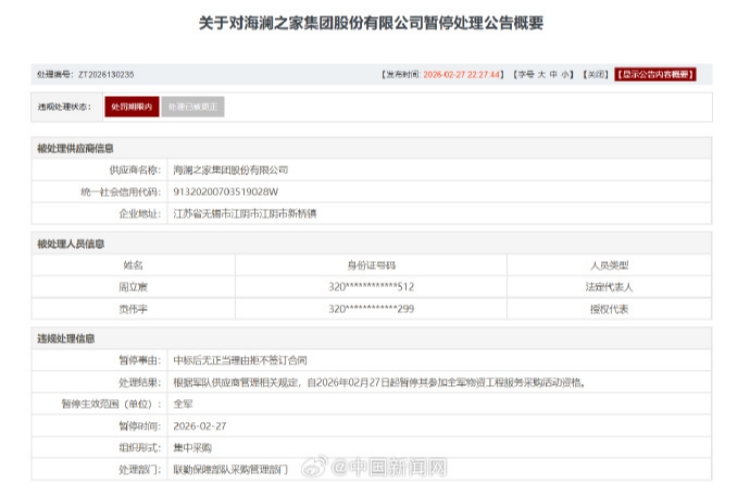Click the name 贾伟宇 in personnel table

[x=134, y=308]
